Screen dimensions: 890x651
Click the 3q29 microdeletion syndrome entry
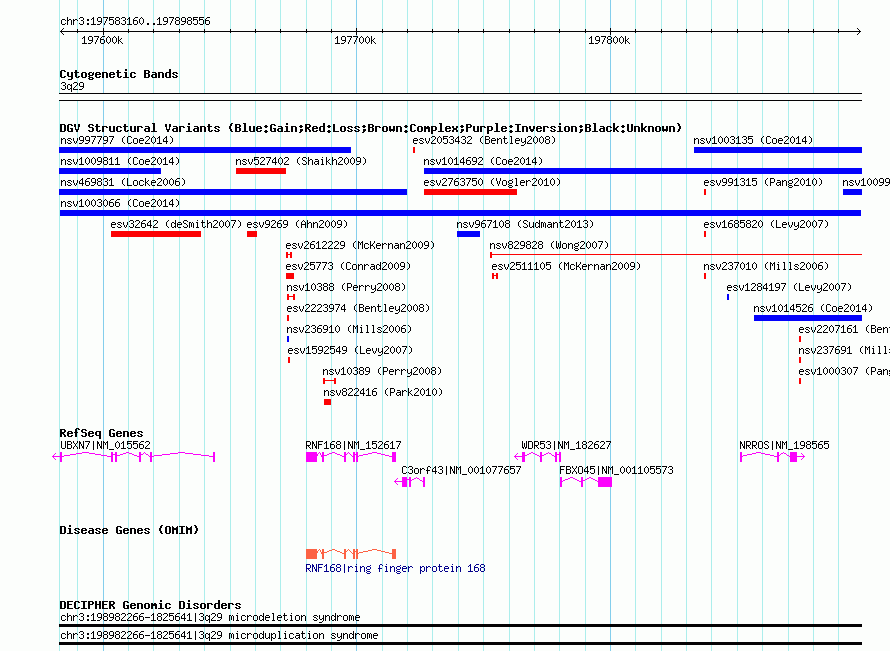click(x=210, y=618)
